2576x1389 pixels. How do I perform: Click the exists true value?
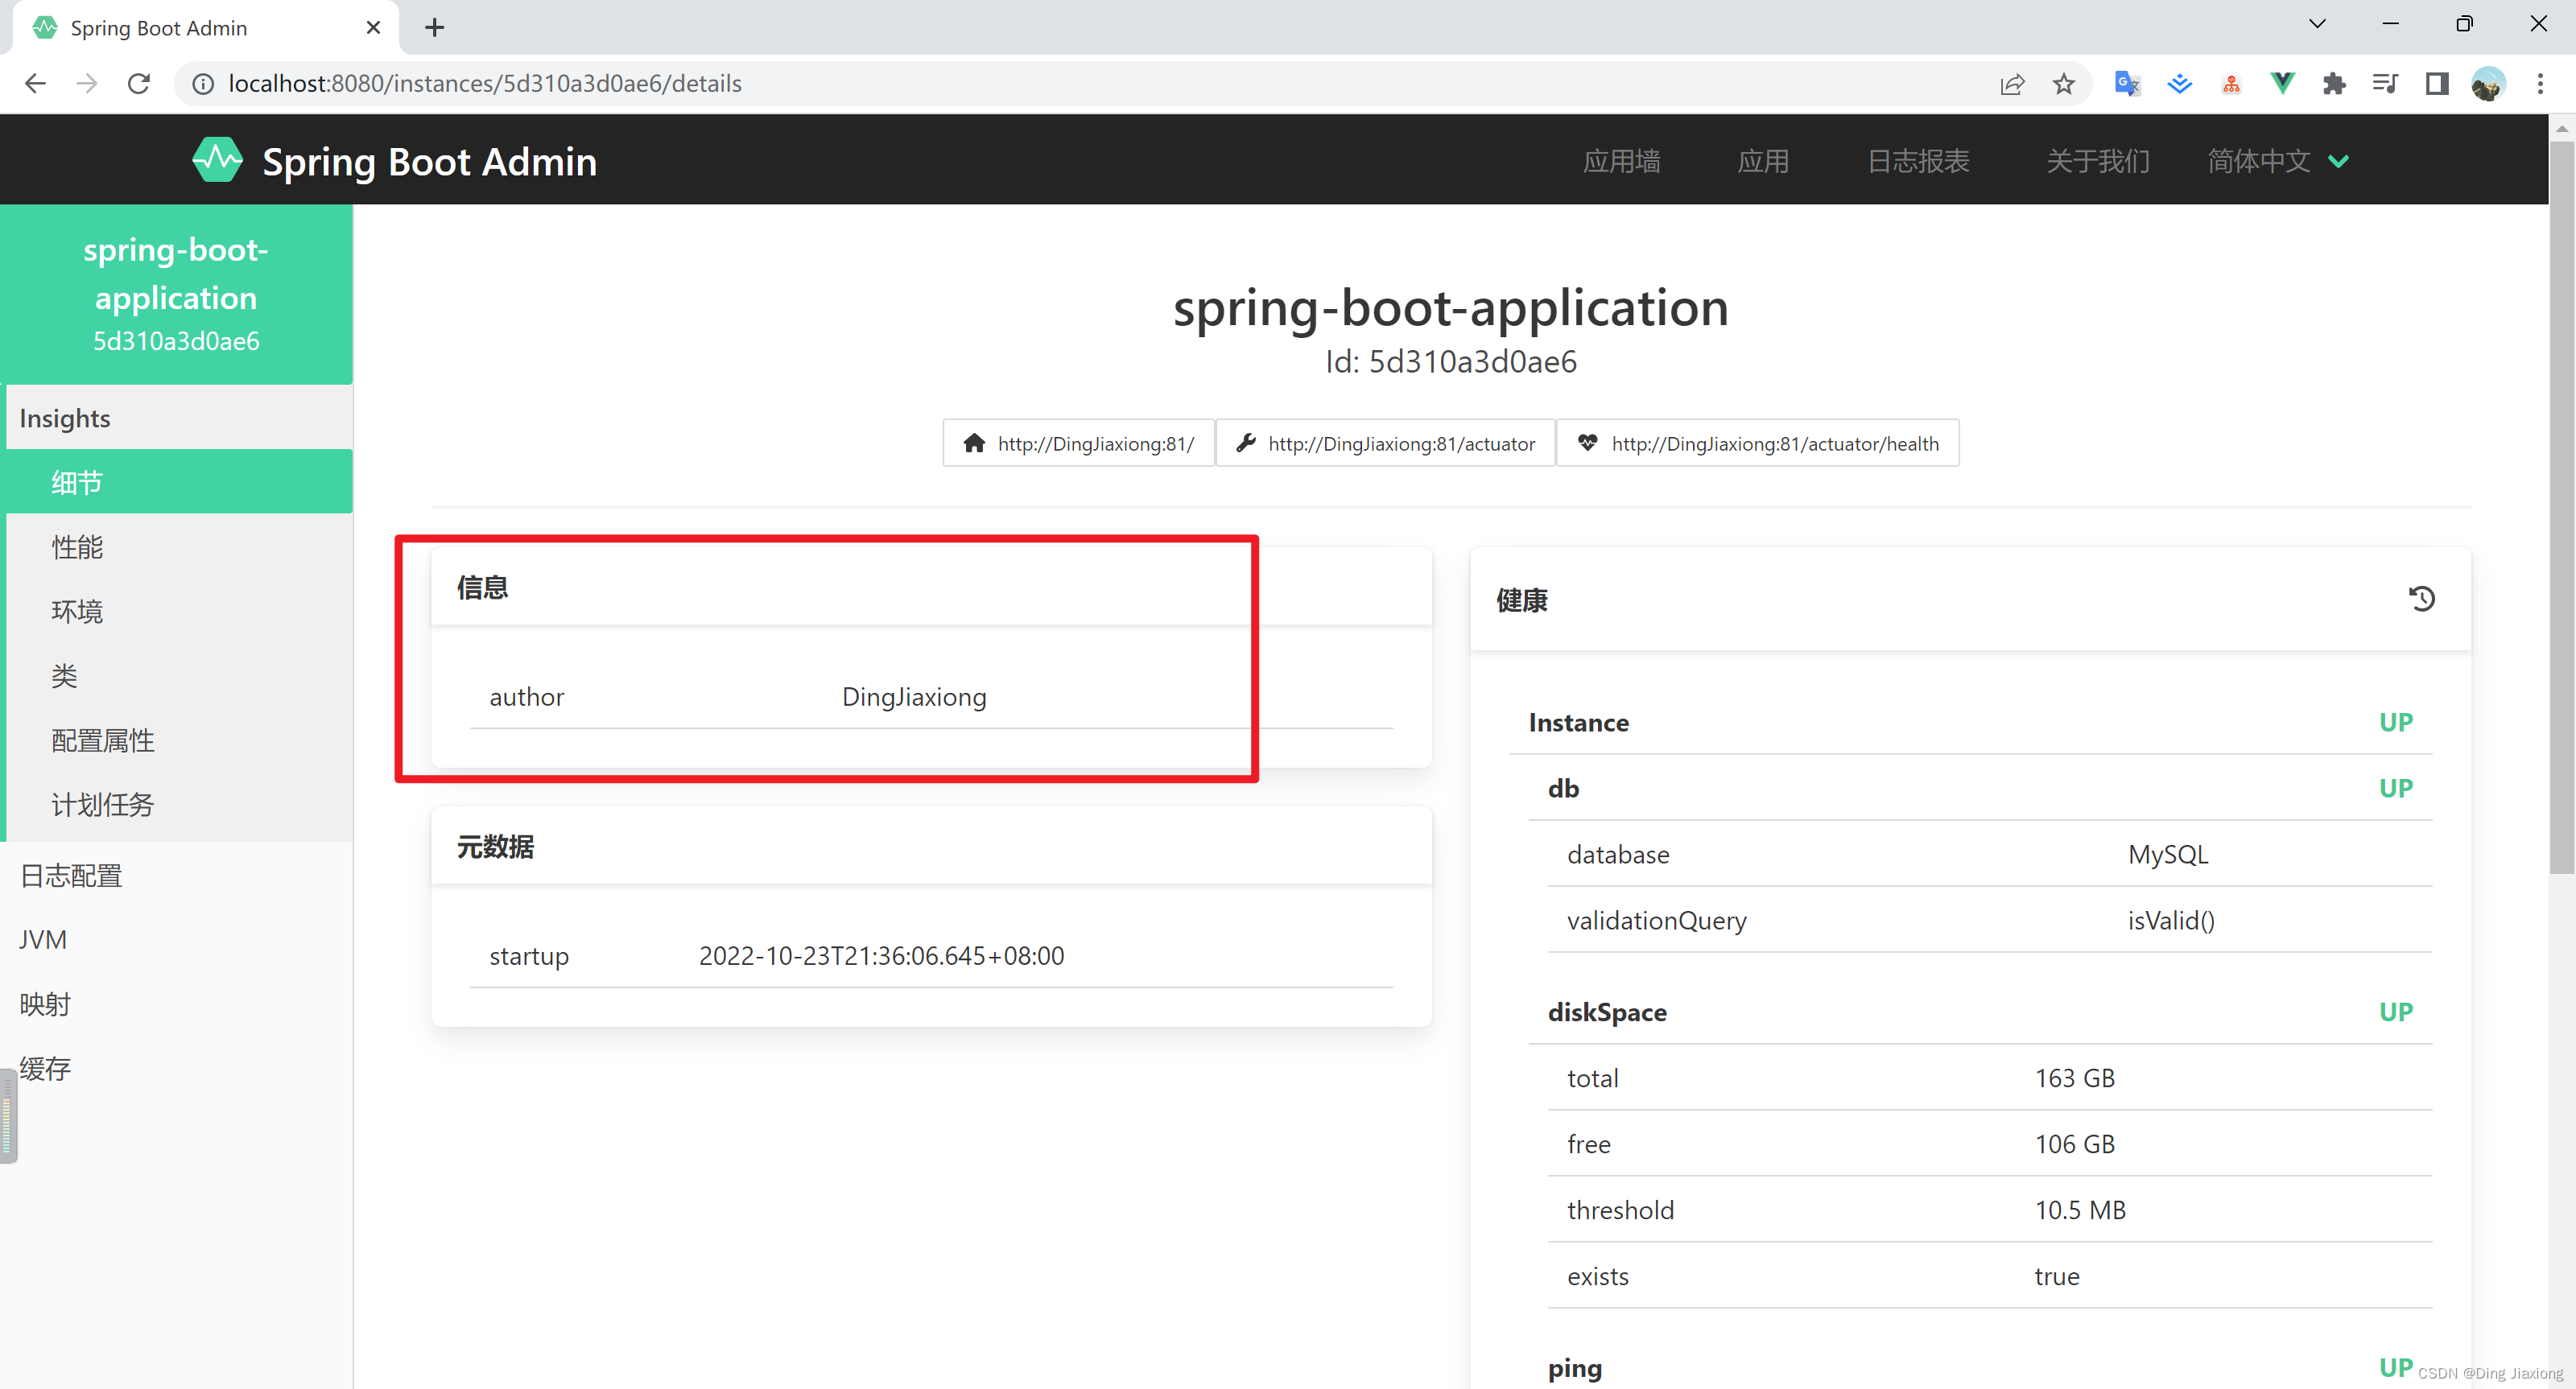(2057, 1277)
